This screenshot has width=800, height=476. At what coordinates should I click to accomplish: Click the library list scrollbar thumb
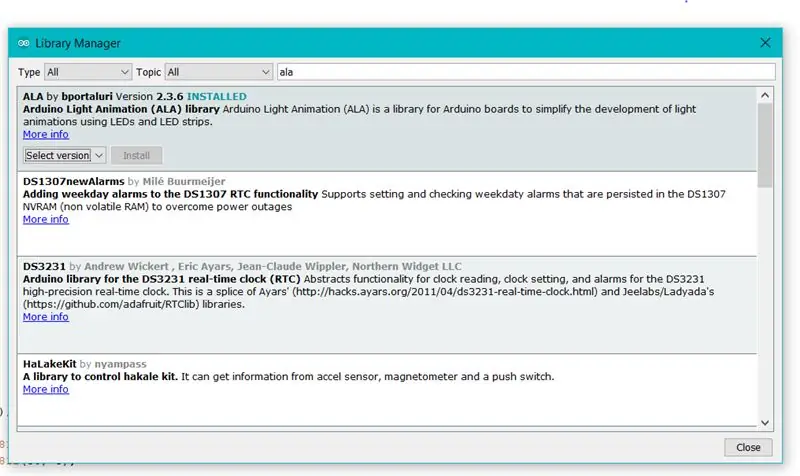[x=765, y=145]
